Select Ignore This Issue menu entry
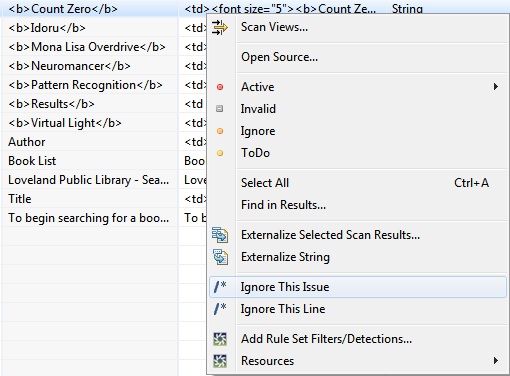 [358, 287]
